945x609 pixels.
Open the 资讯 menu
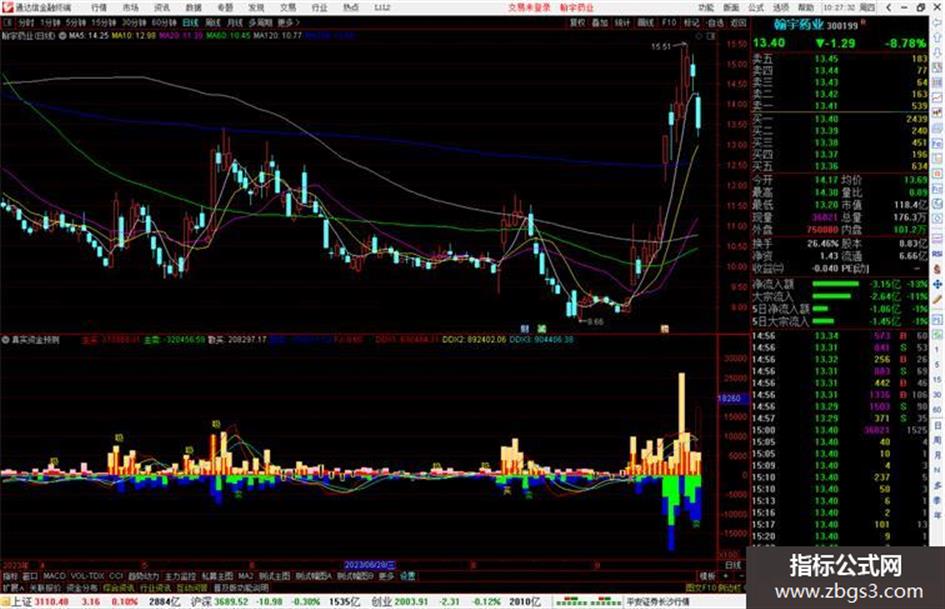(162, 8)
